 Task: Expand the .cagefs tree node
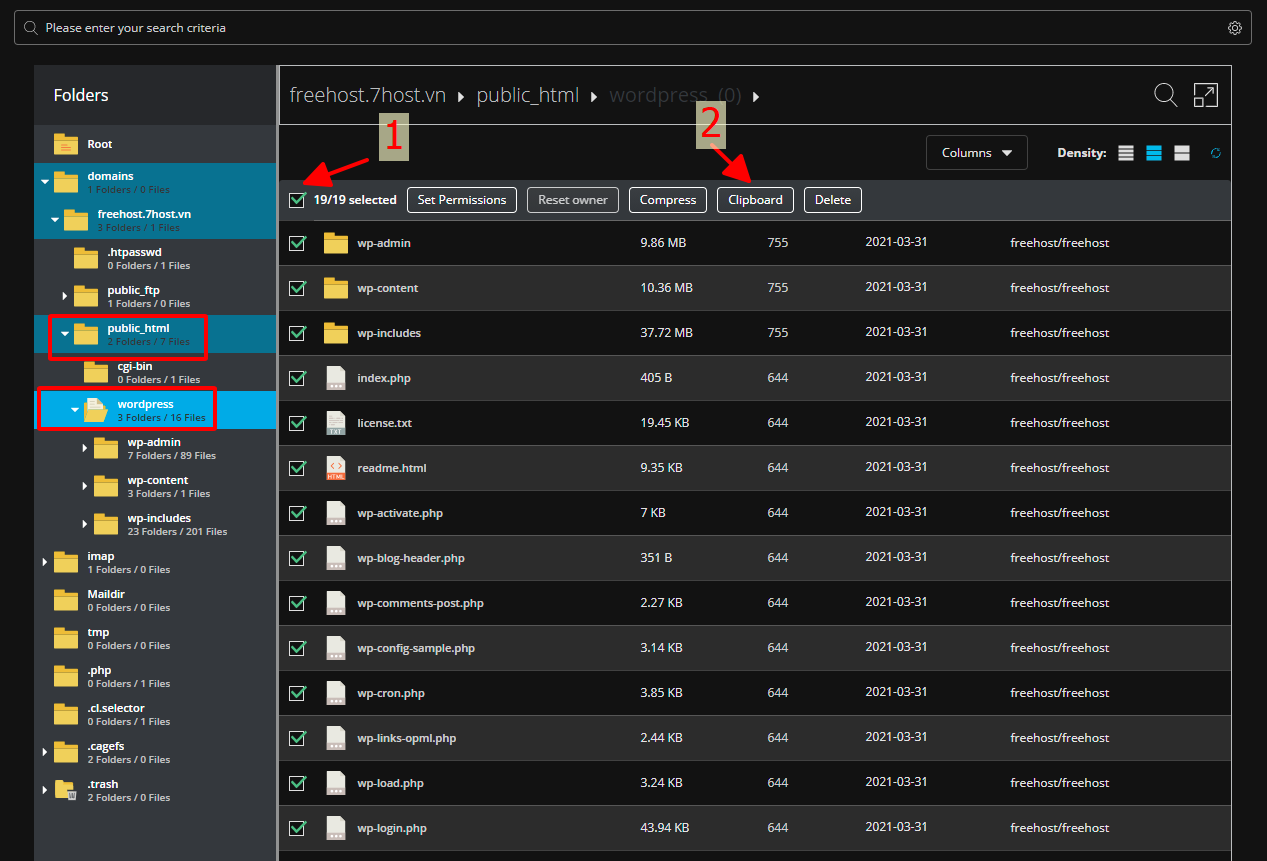[x=44, y=752]
